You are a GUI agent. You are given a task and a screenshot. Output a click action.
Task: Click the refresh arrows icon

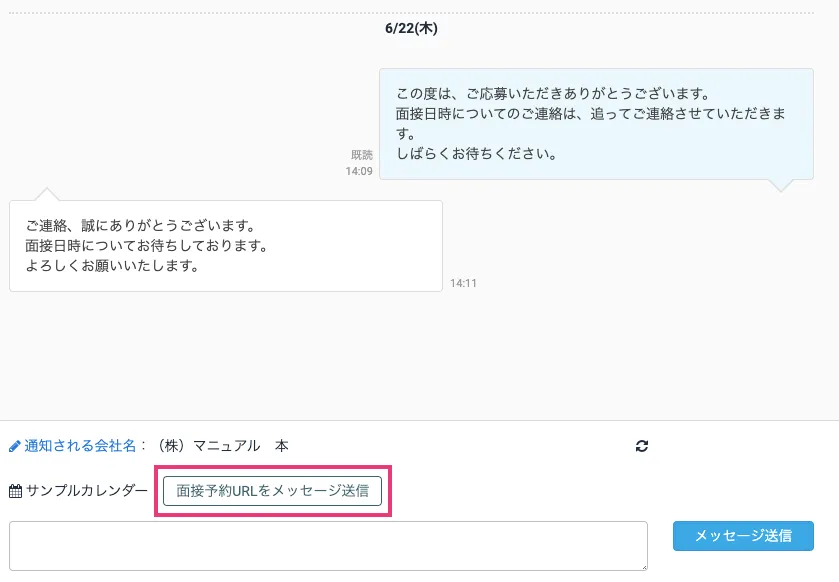[642, 446]
